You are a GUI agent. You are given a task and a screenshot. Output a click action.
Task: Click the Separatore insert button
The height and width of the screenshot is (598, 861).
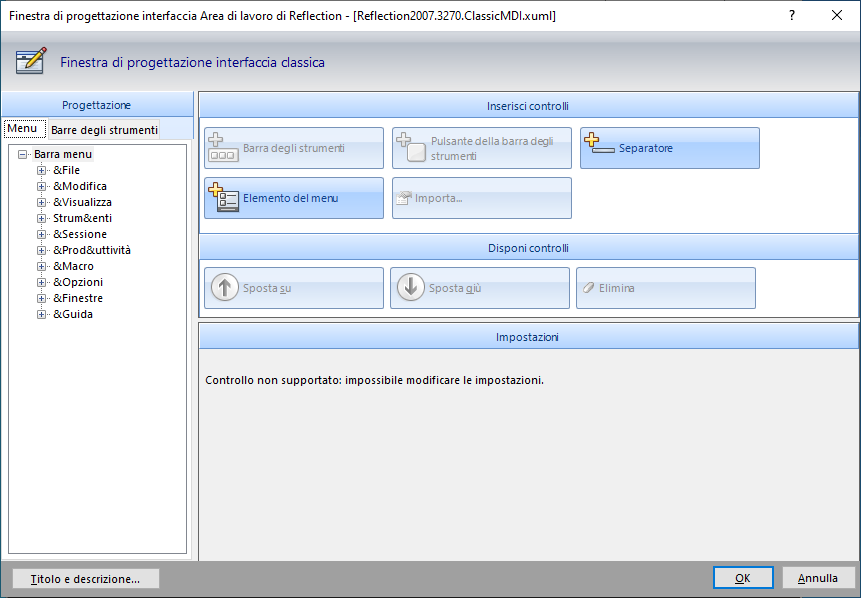(670, 148)
